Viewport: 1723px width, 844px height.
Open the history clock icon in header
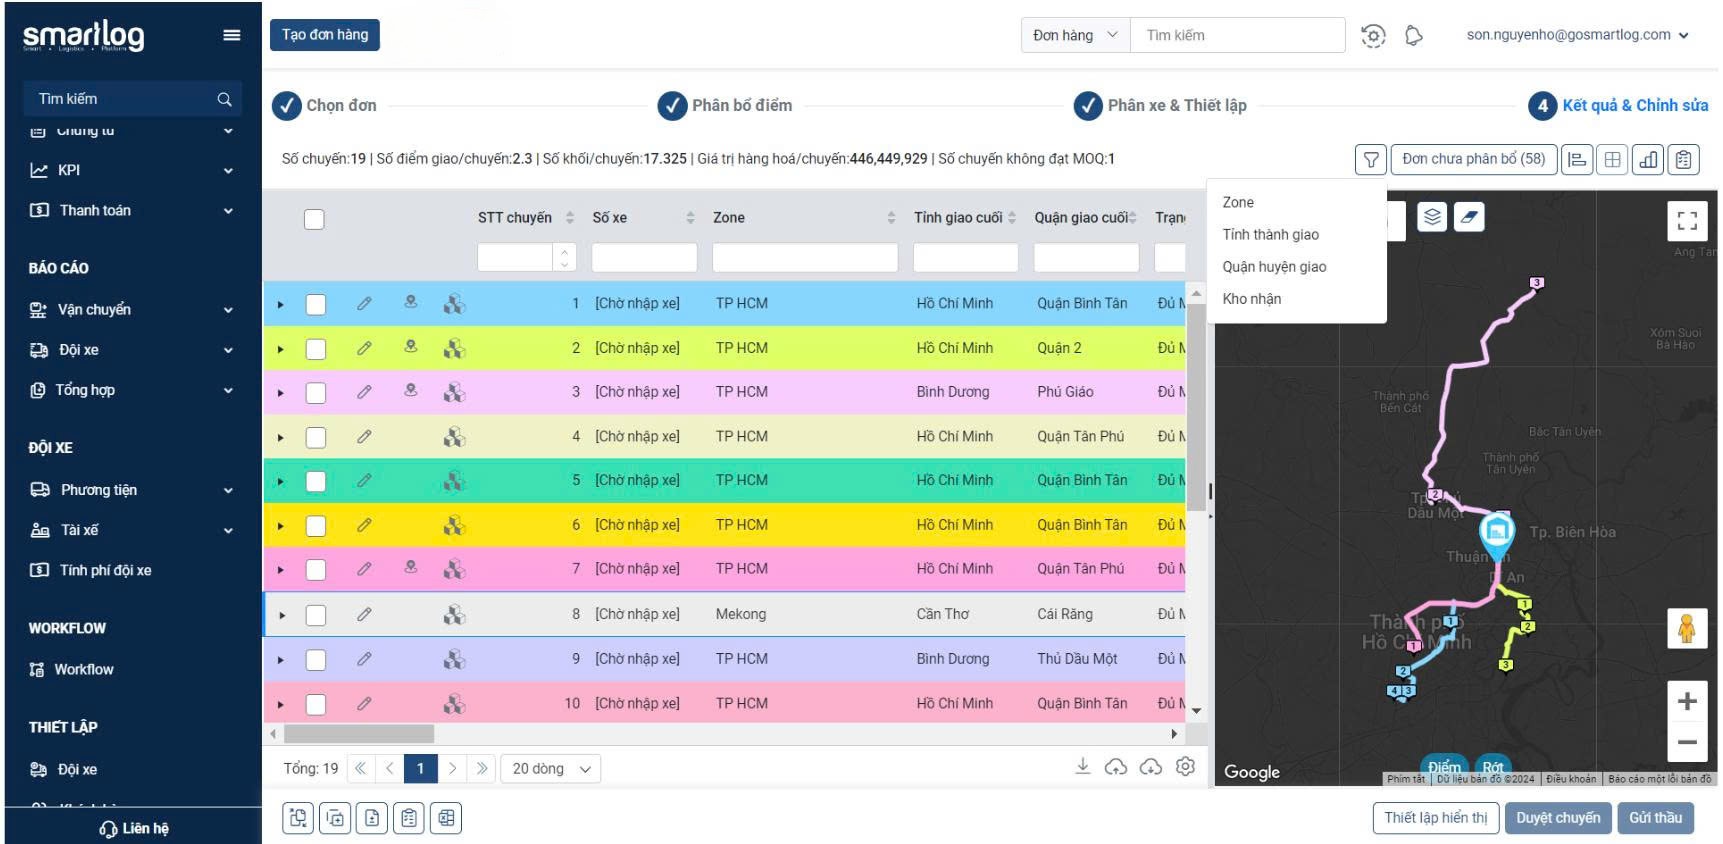1373,36
